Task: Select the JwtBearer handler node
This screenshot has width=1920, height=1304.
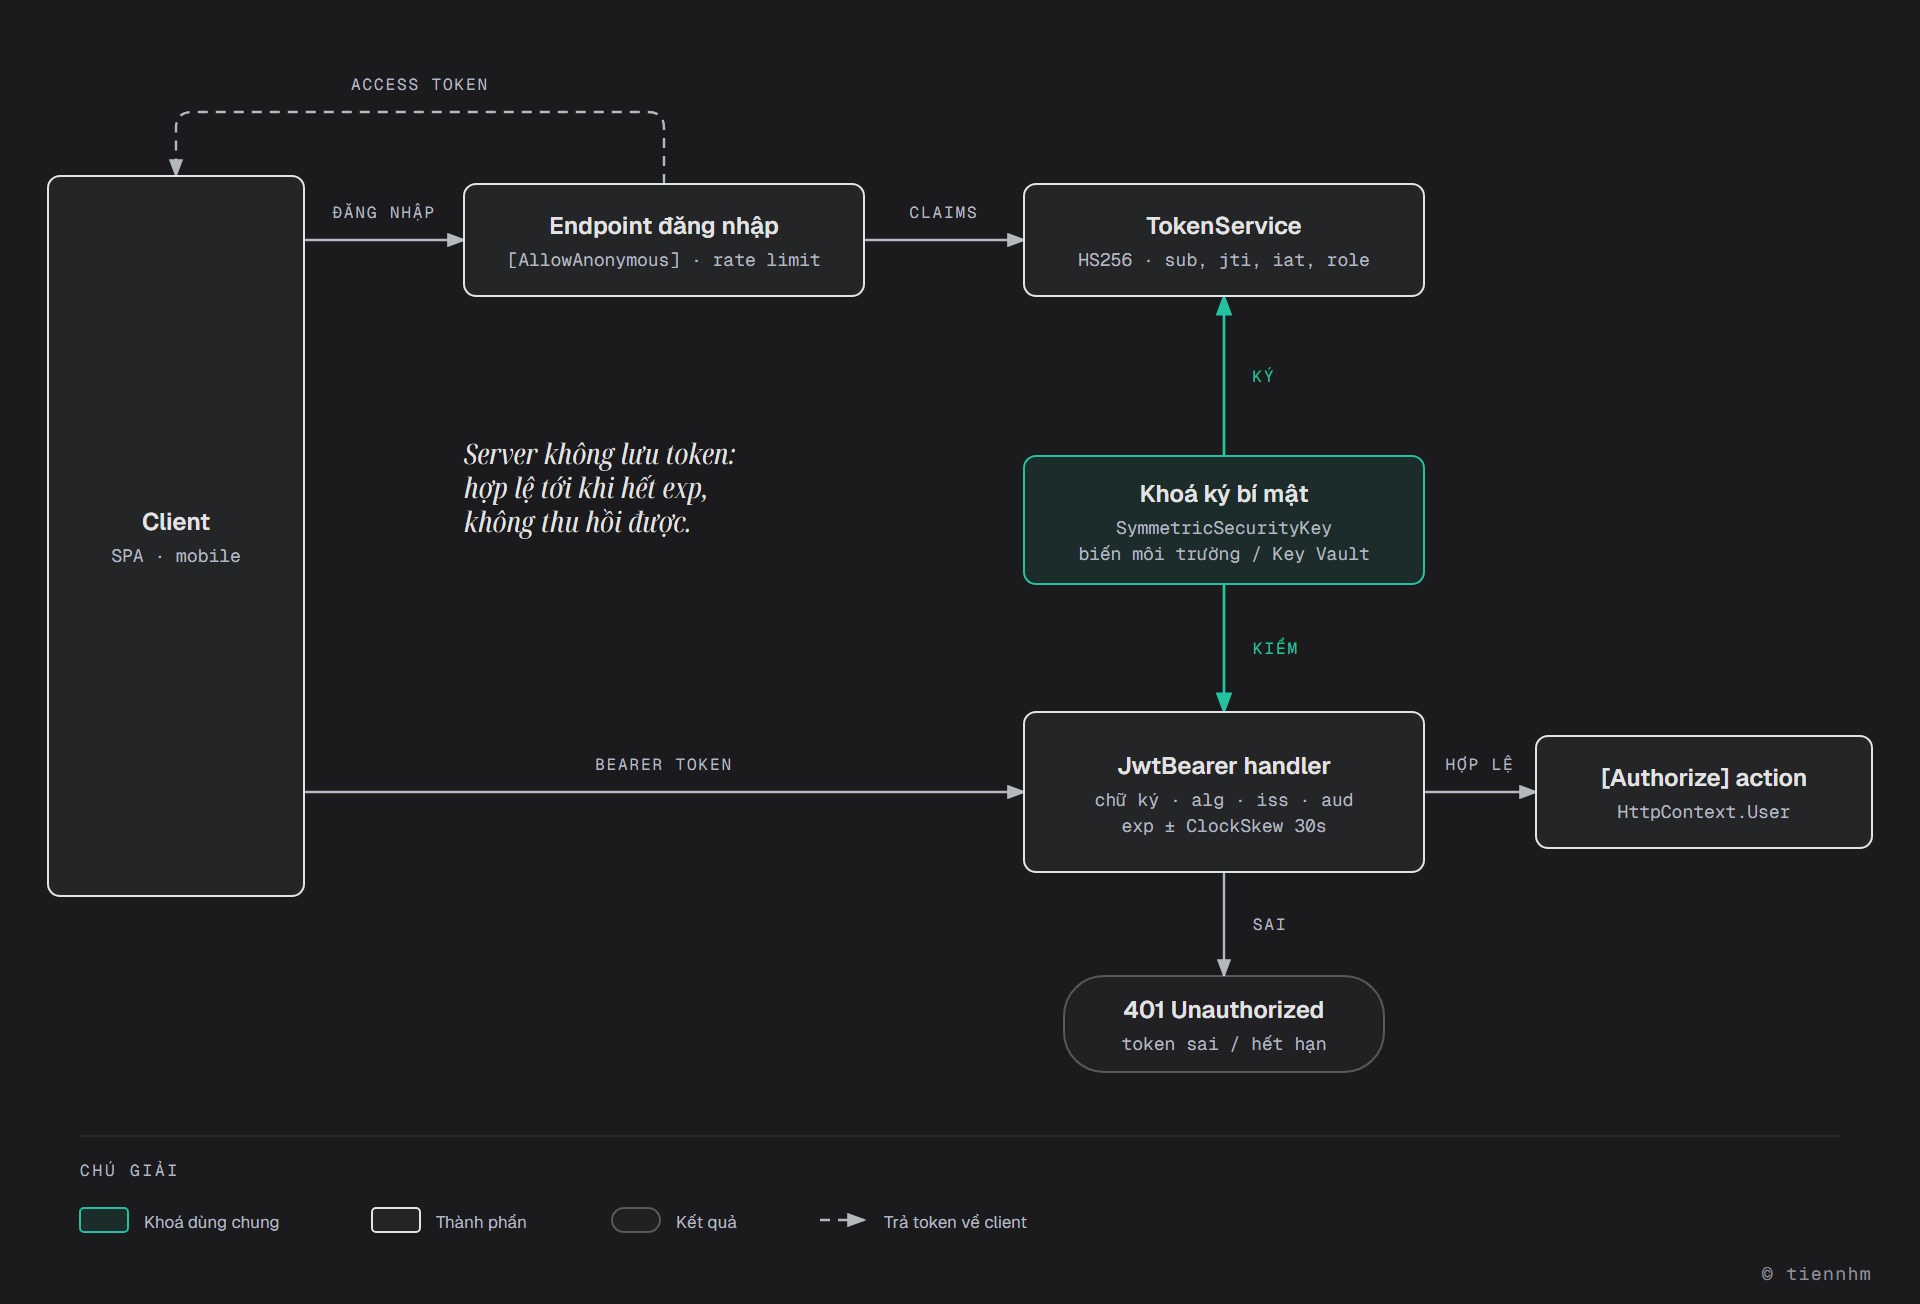Action: [x=1224, y=792]
